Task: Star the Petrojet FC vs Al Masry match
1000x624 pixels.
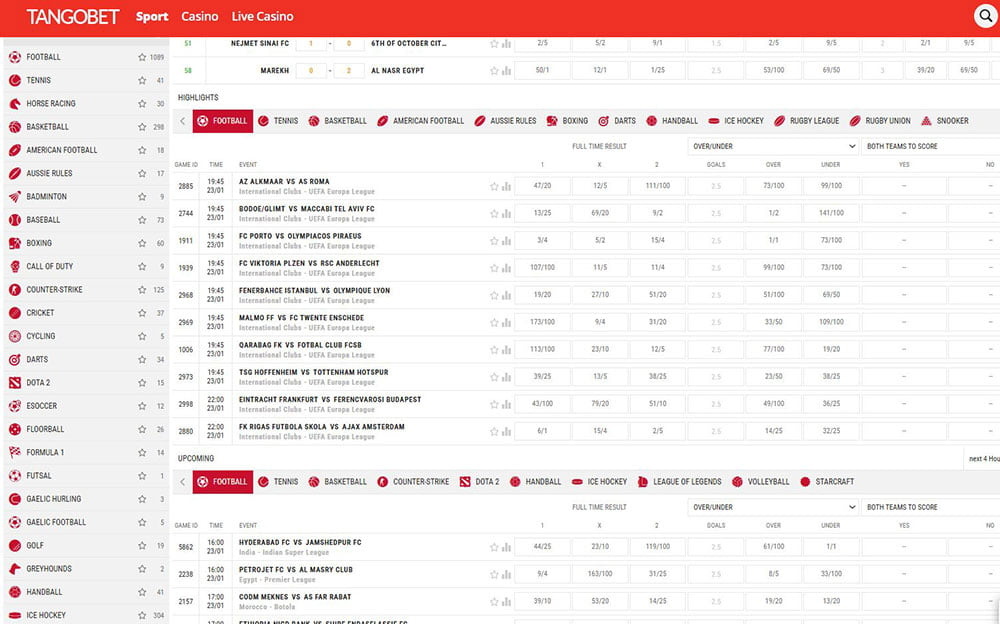Action: (494, 574)
